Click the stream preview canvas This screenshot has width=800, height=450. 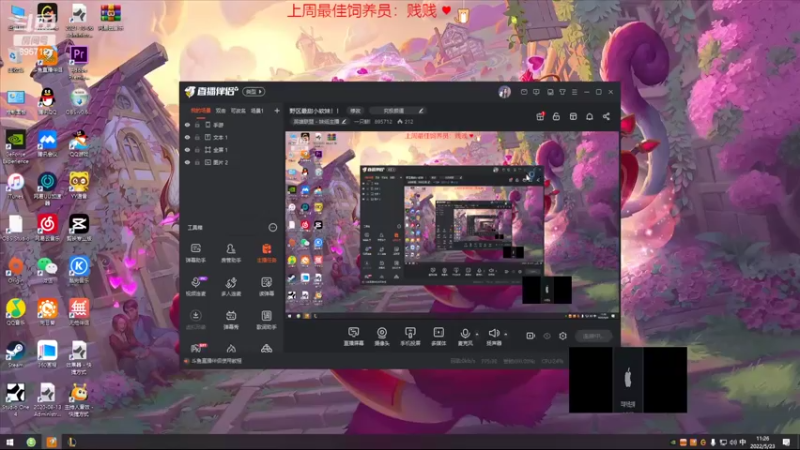point(452,226)
